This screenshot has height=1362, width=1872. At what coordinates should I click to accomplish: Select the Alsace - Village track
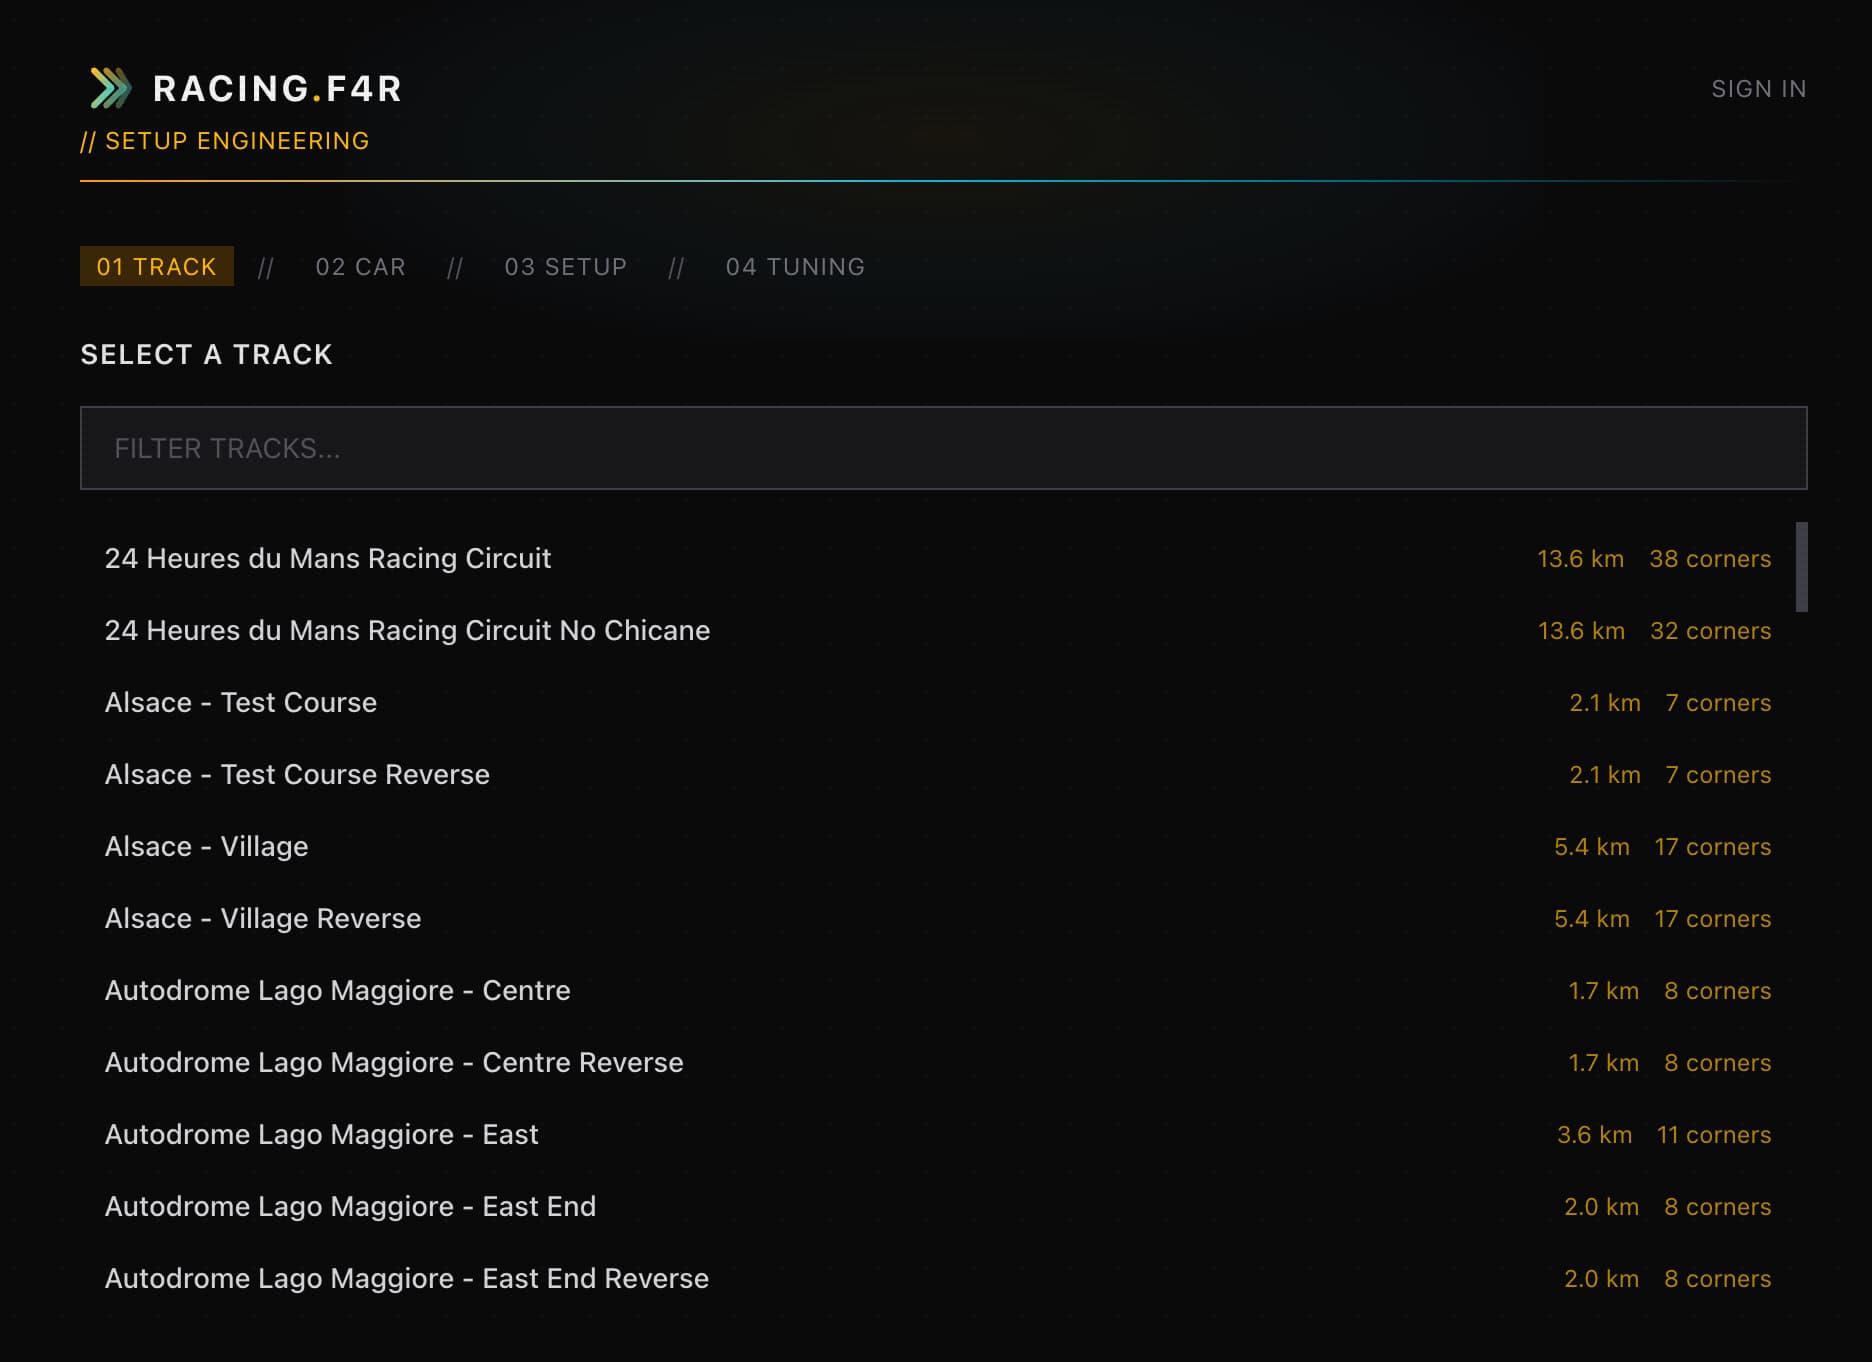point(206,846)
